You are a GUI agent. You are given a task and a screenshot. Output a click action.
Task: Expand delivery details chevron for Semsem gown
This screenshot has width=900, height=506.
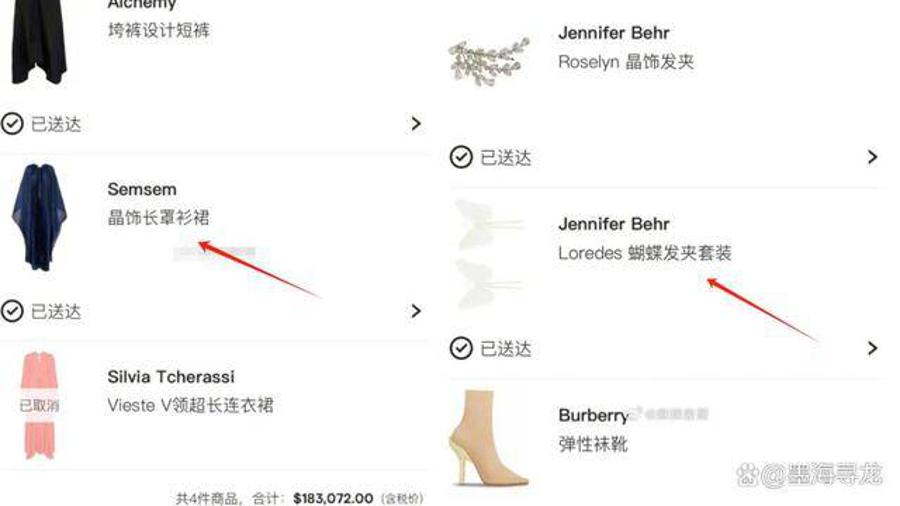pyautogui.click(x=416, y=311)
